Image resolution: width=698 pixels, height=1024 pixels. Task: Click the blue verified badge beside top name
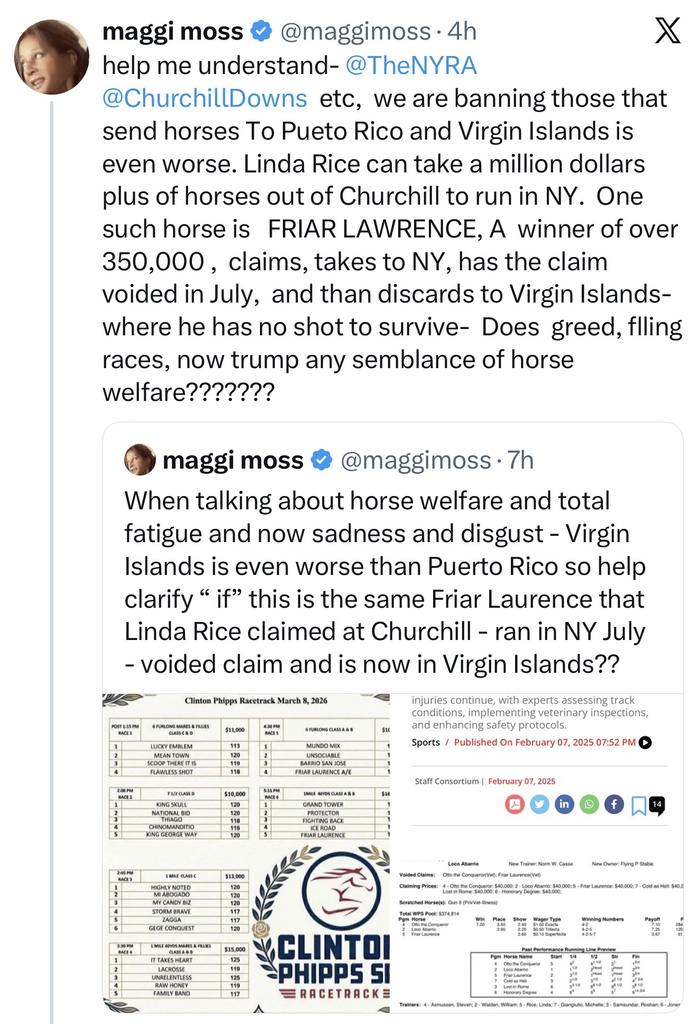tap(259, 32)
